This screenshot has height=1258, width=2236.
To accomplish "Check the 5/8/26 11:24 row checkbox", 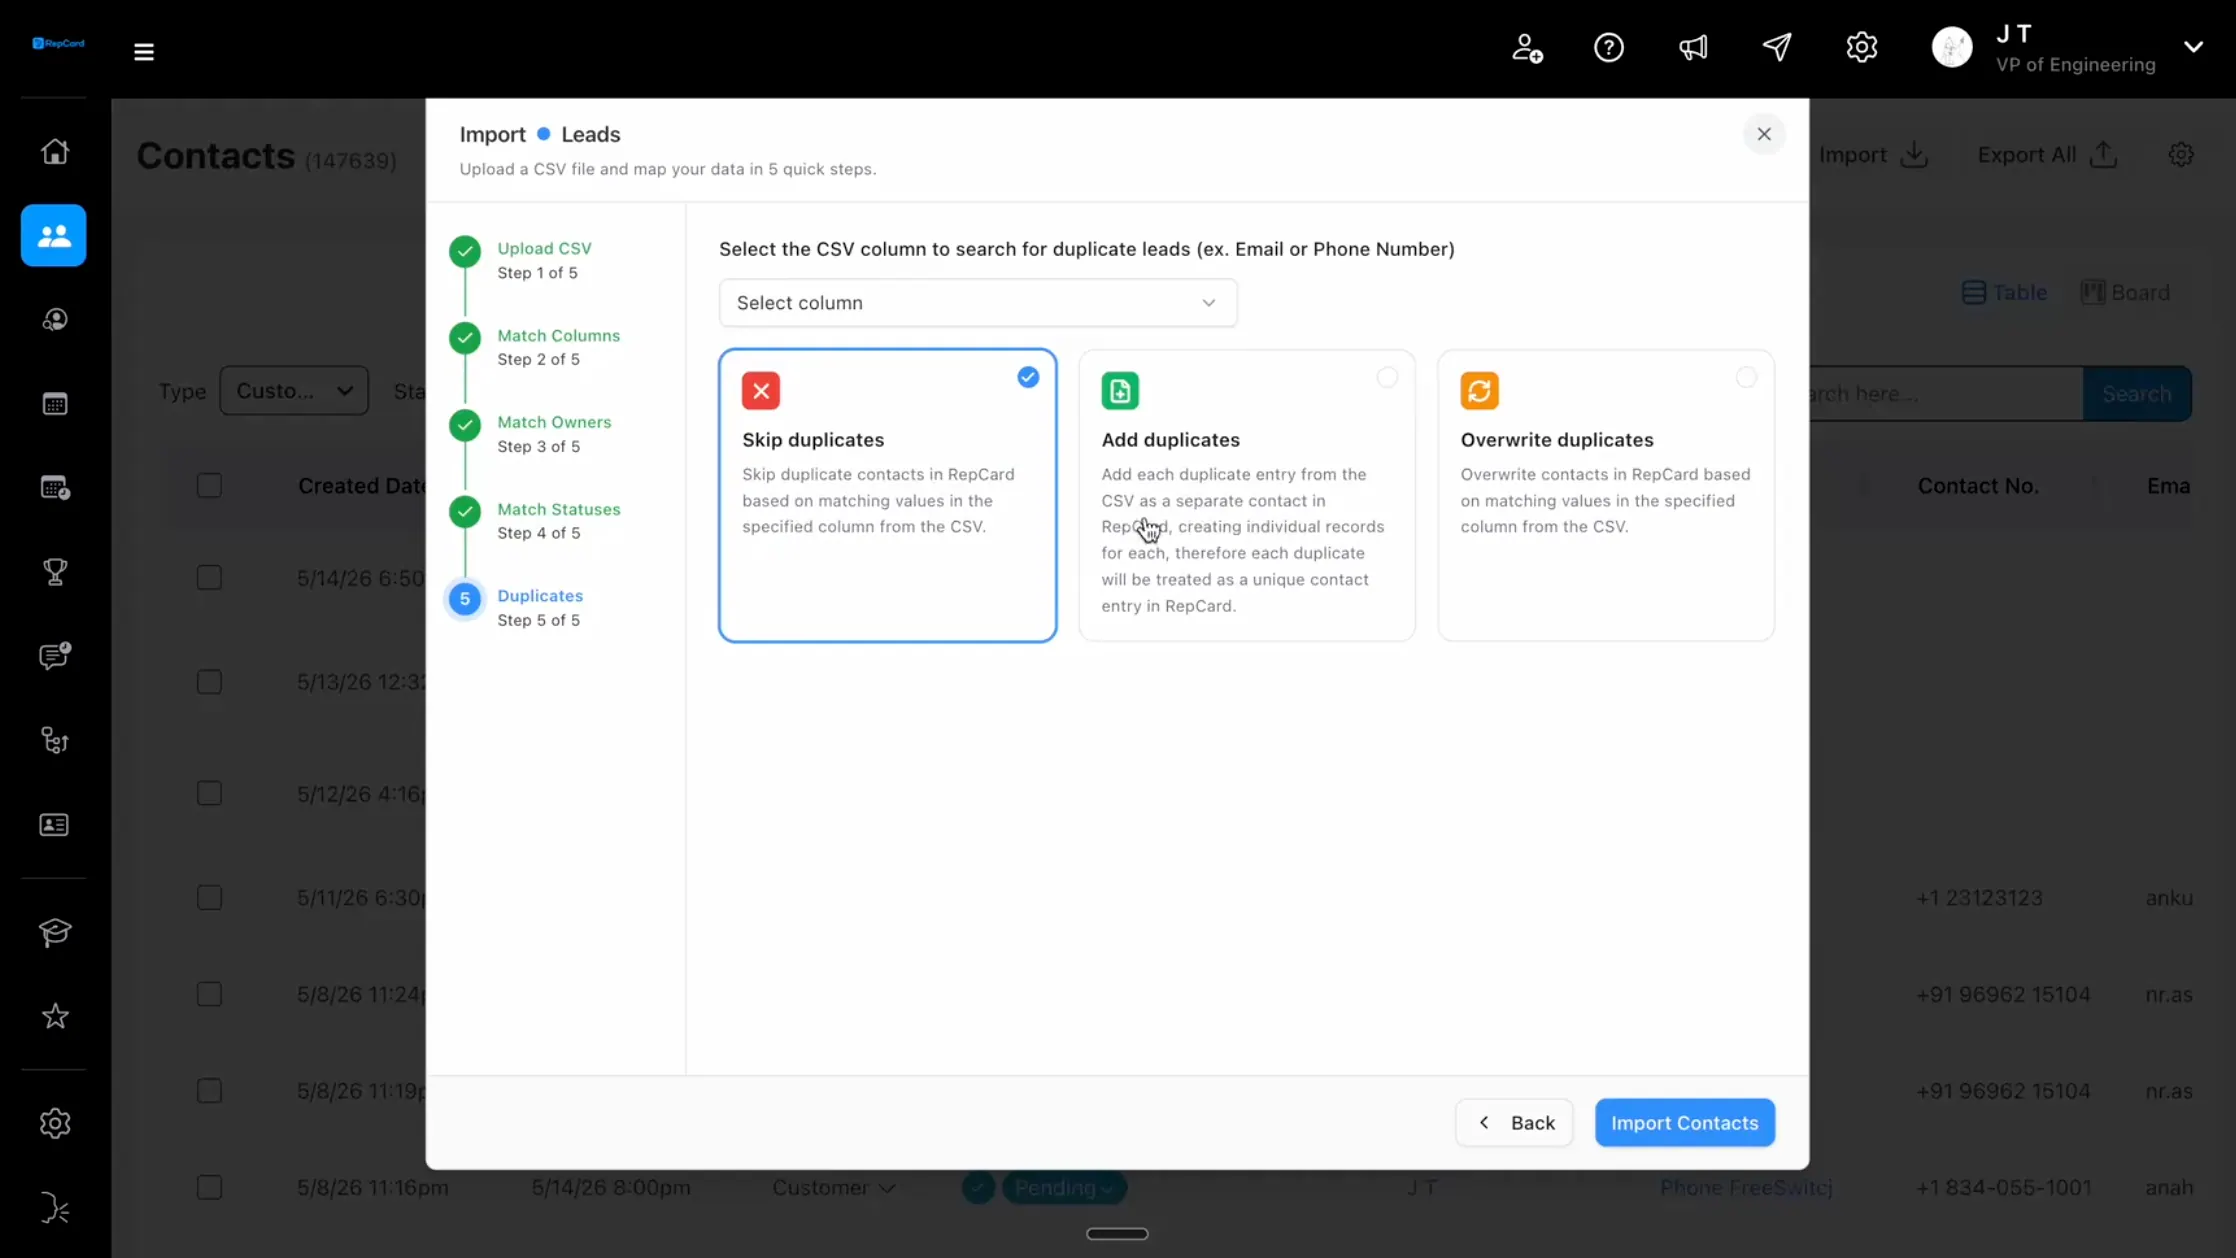I will tap(209, 995).
